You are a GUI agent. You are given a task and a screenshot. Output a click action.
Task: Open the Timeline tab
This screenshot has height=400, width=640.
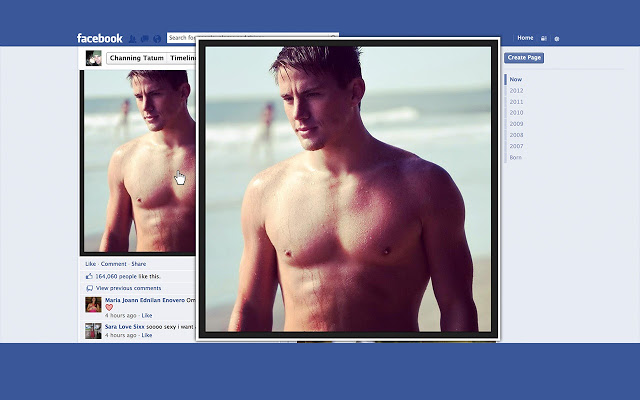[x=182, y=58]
